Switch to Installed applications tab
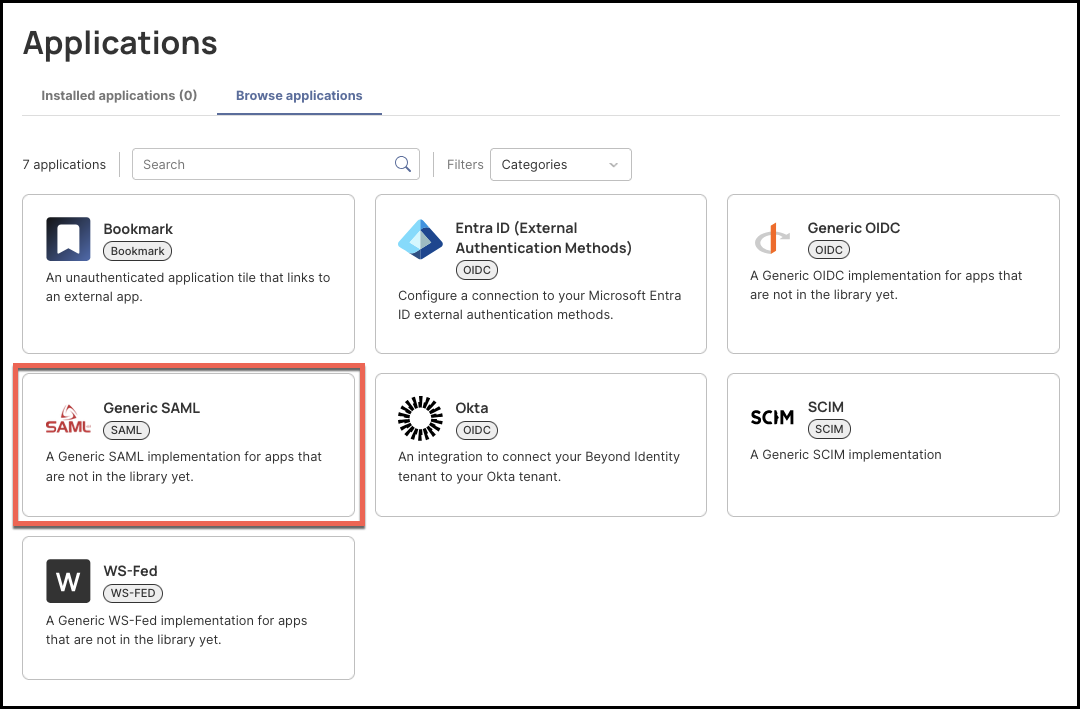 point(119,96)
